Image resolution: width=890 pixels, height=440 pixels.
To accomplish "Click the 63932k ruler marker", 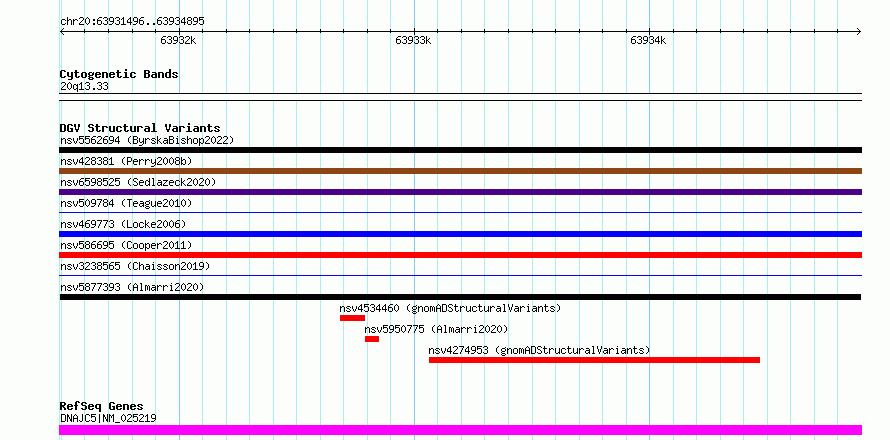I will pos(178,40).
